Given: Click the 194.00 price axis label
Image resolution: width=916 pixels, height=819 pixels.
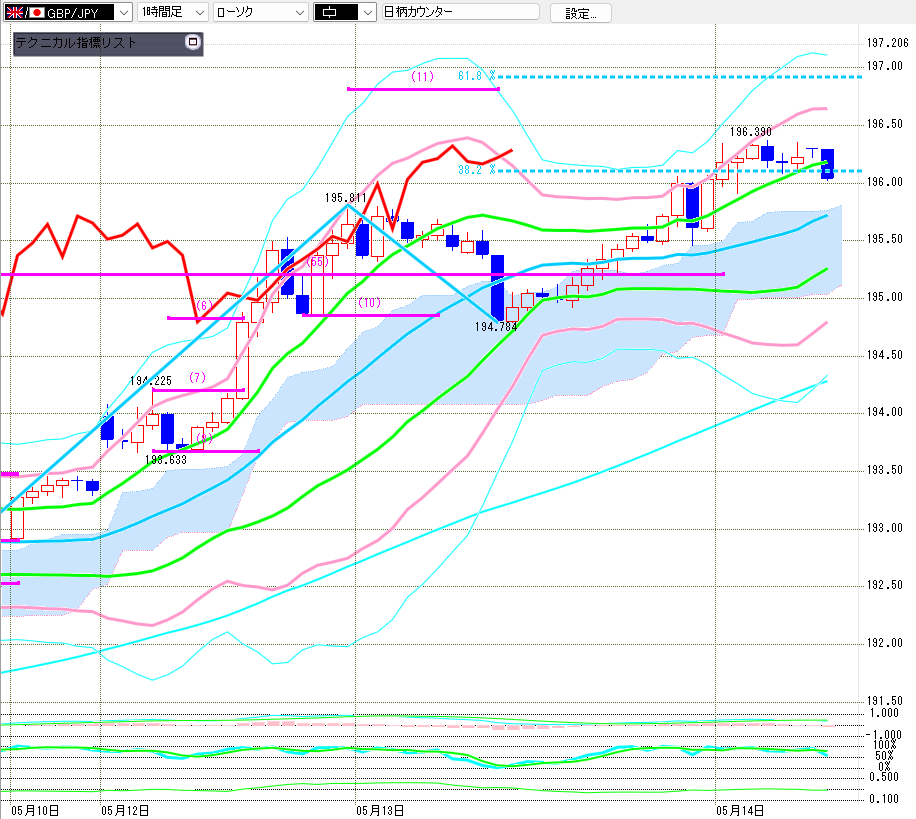Looking at the screenshot, I should pos(884,412).
